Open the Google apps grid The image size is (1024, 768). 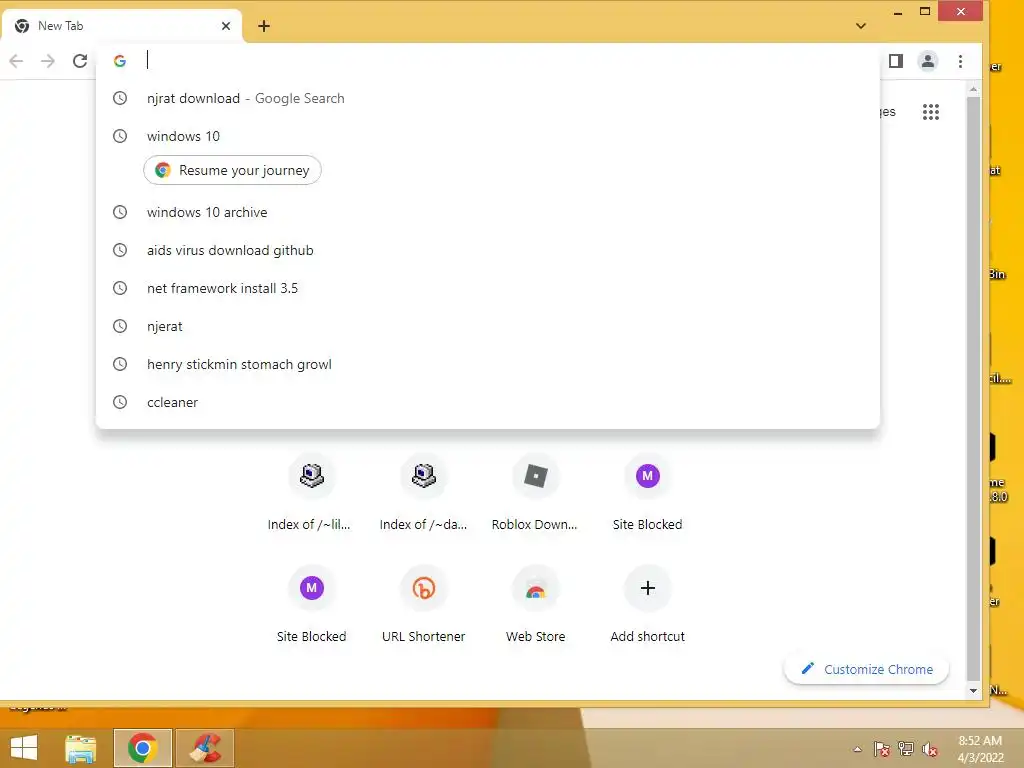(x=931, y=112)
